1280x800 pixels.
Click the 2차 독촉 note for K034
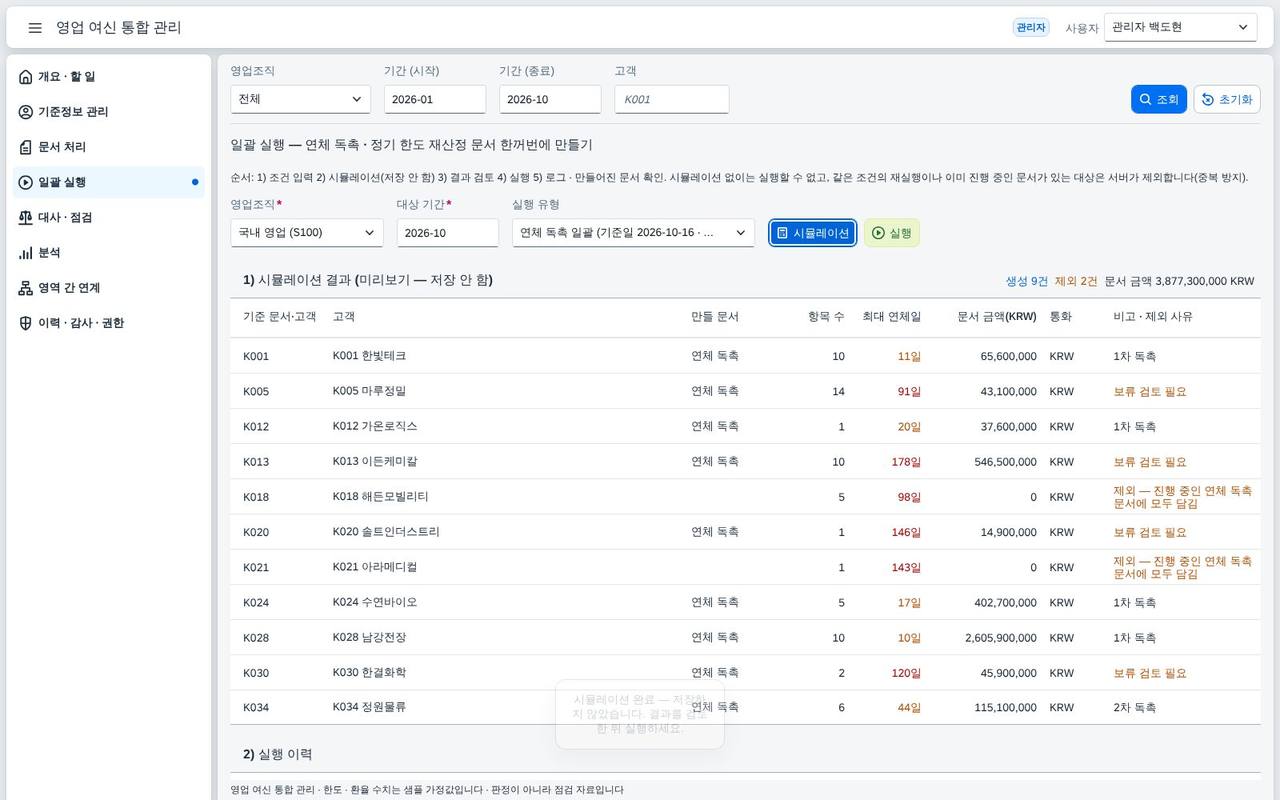[1135, 708]
